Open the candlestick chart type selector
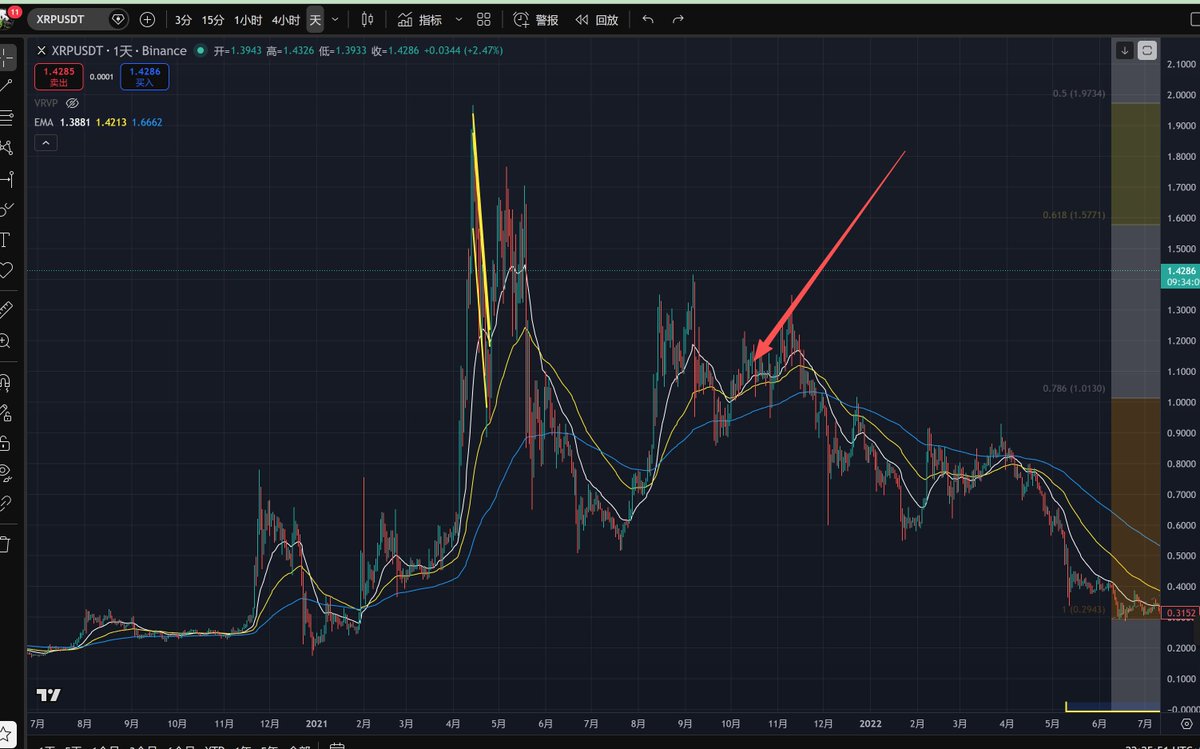Screen dimensions: 1200x749 click(x=368, y=19)
